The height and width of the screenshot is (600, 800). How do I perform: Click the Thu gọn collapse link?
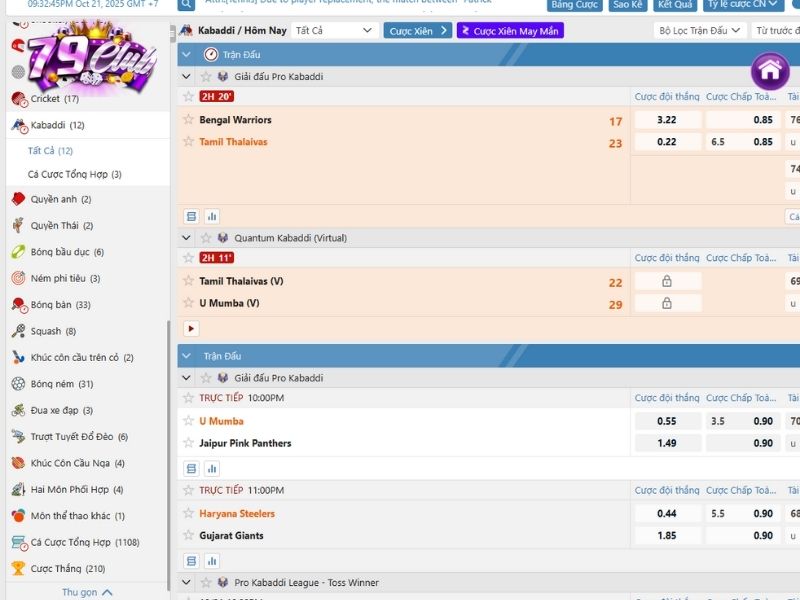pyautogui.click(x=87, y=592)
